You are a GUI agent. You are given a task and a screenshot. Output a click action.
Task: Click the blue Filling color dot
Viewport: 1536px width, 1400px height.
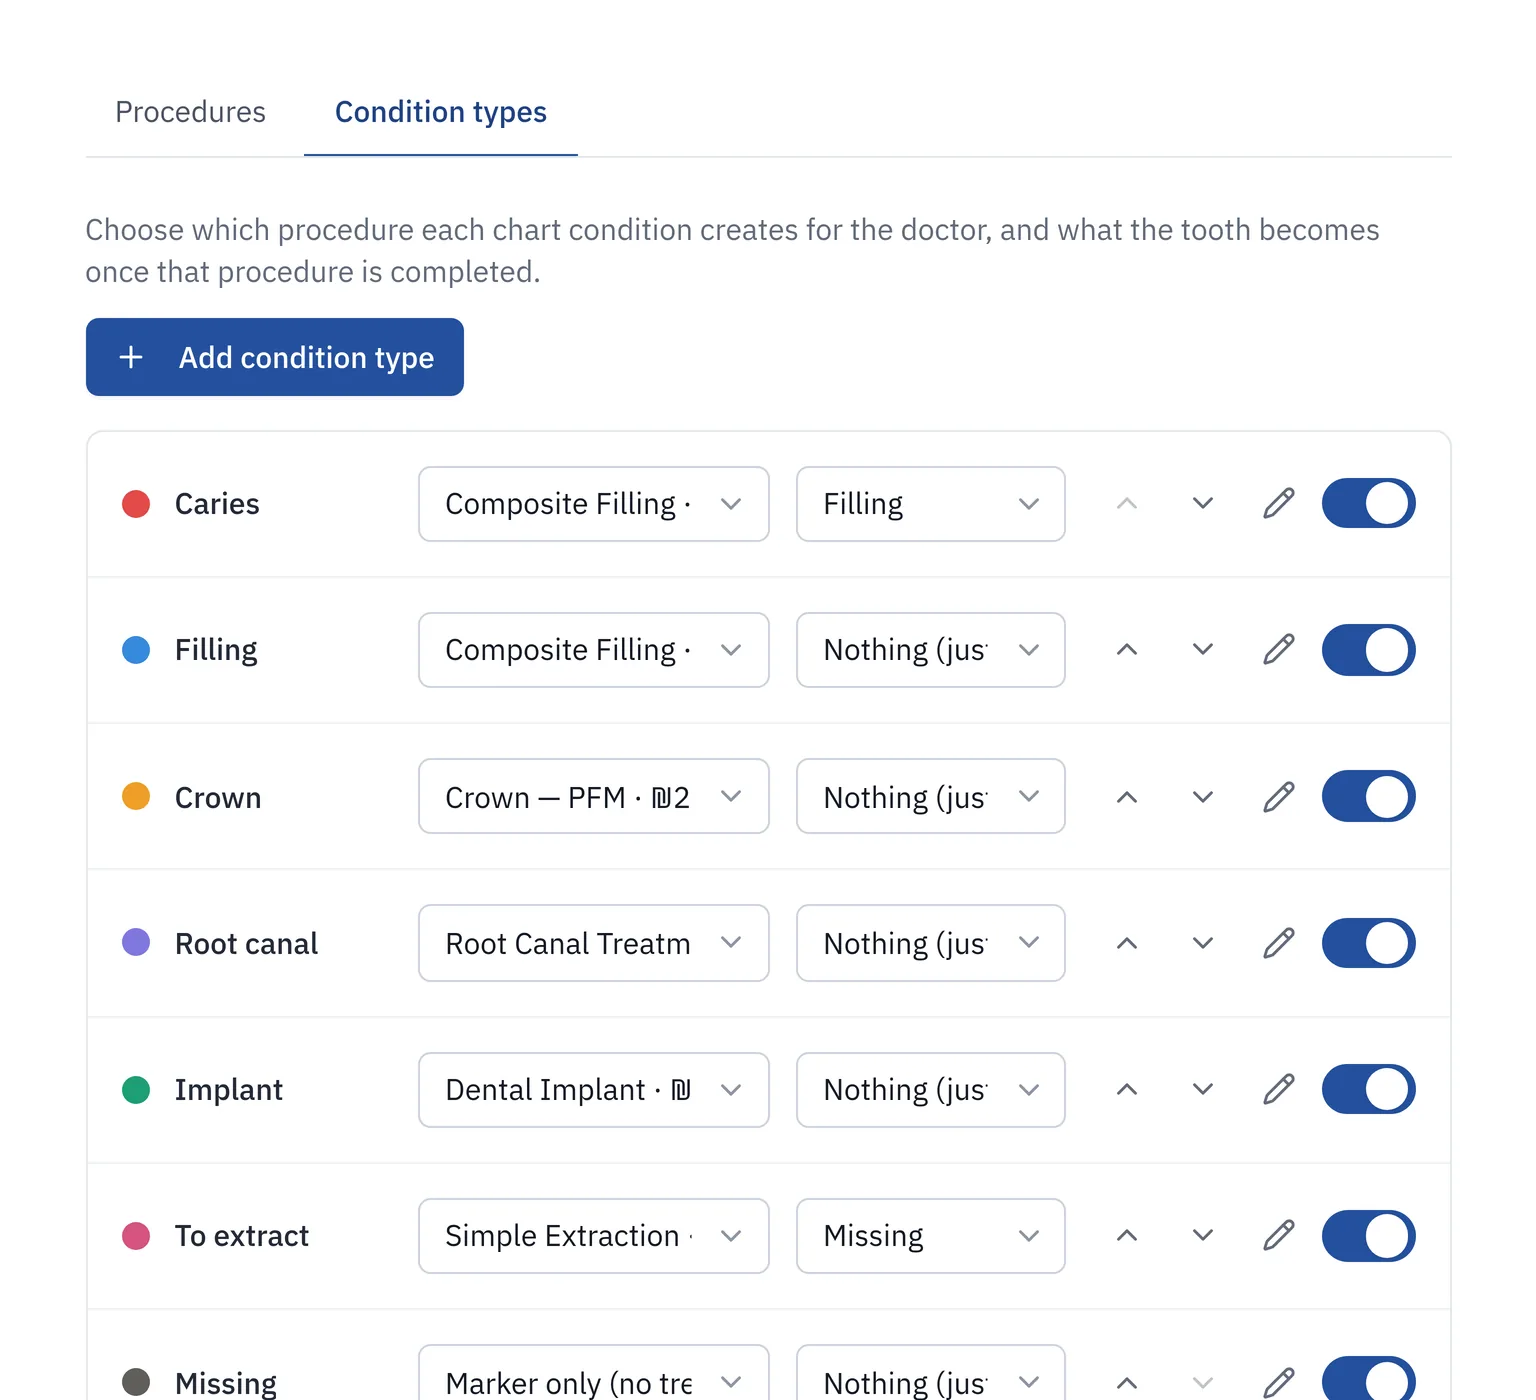pyautogui.click(x=136, y=650)
